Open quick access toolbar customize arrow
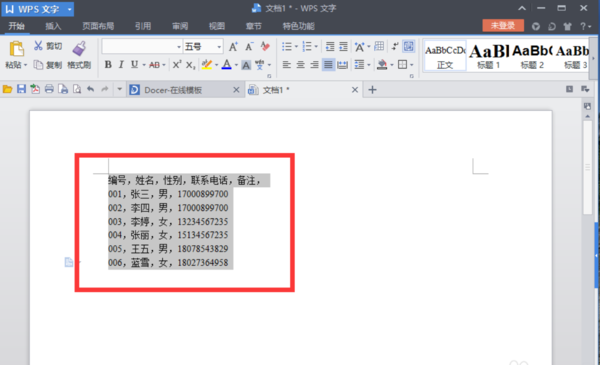 click(119, 90)
